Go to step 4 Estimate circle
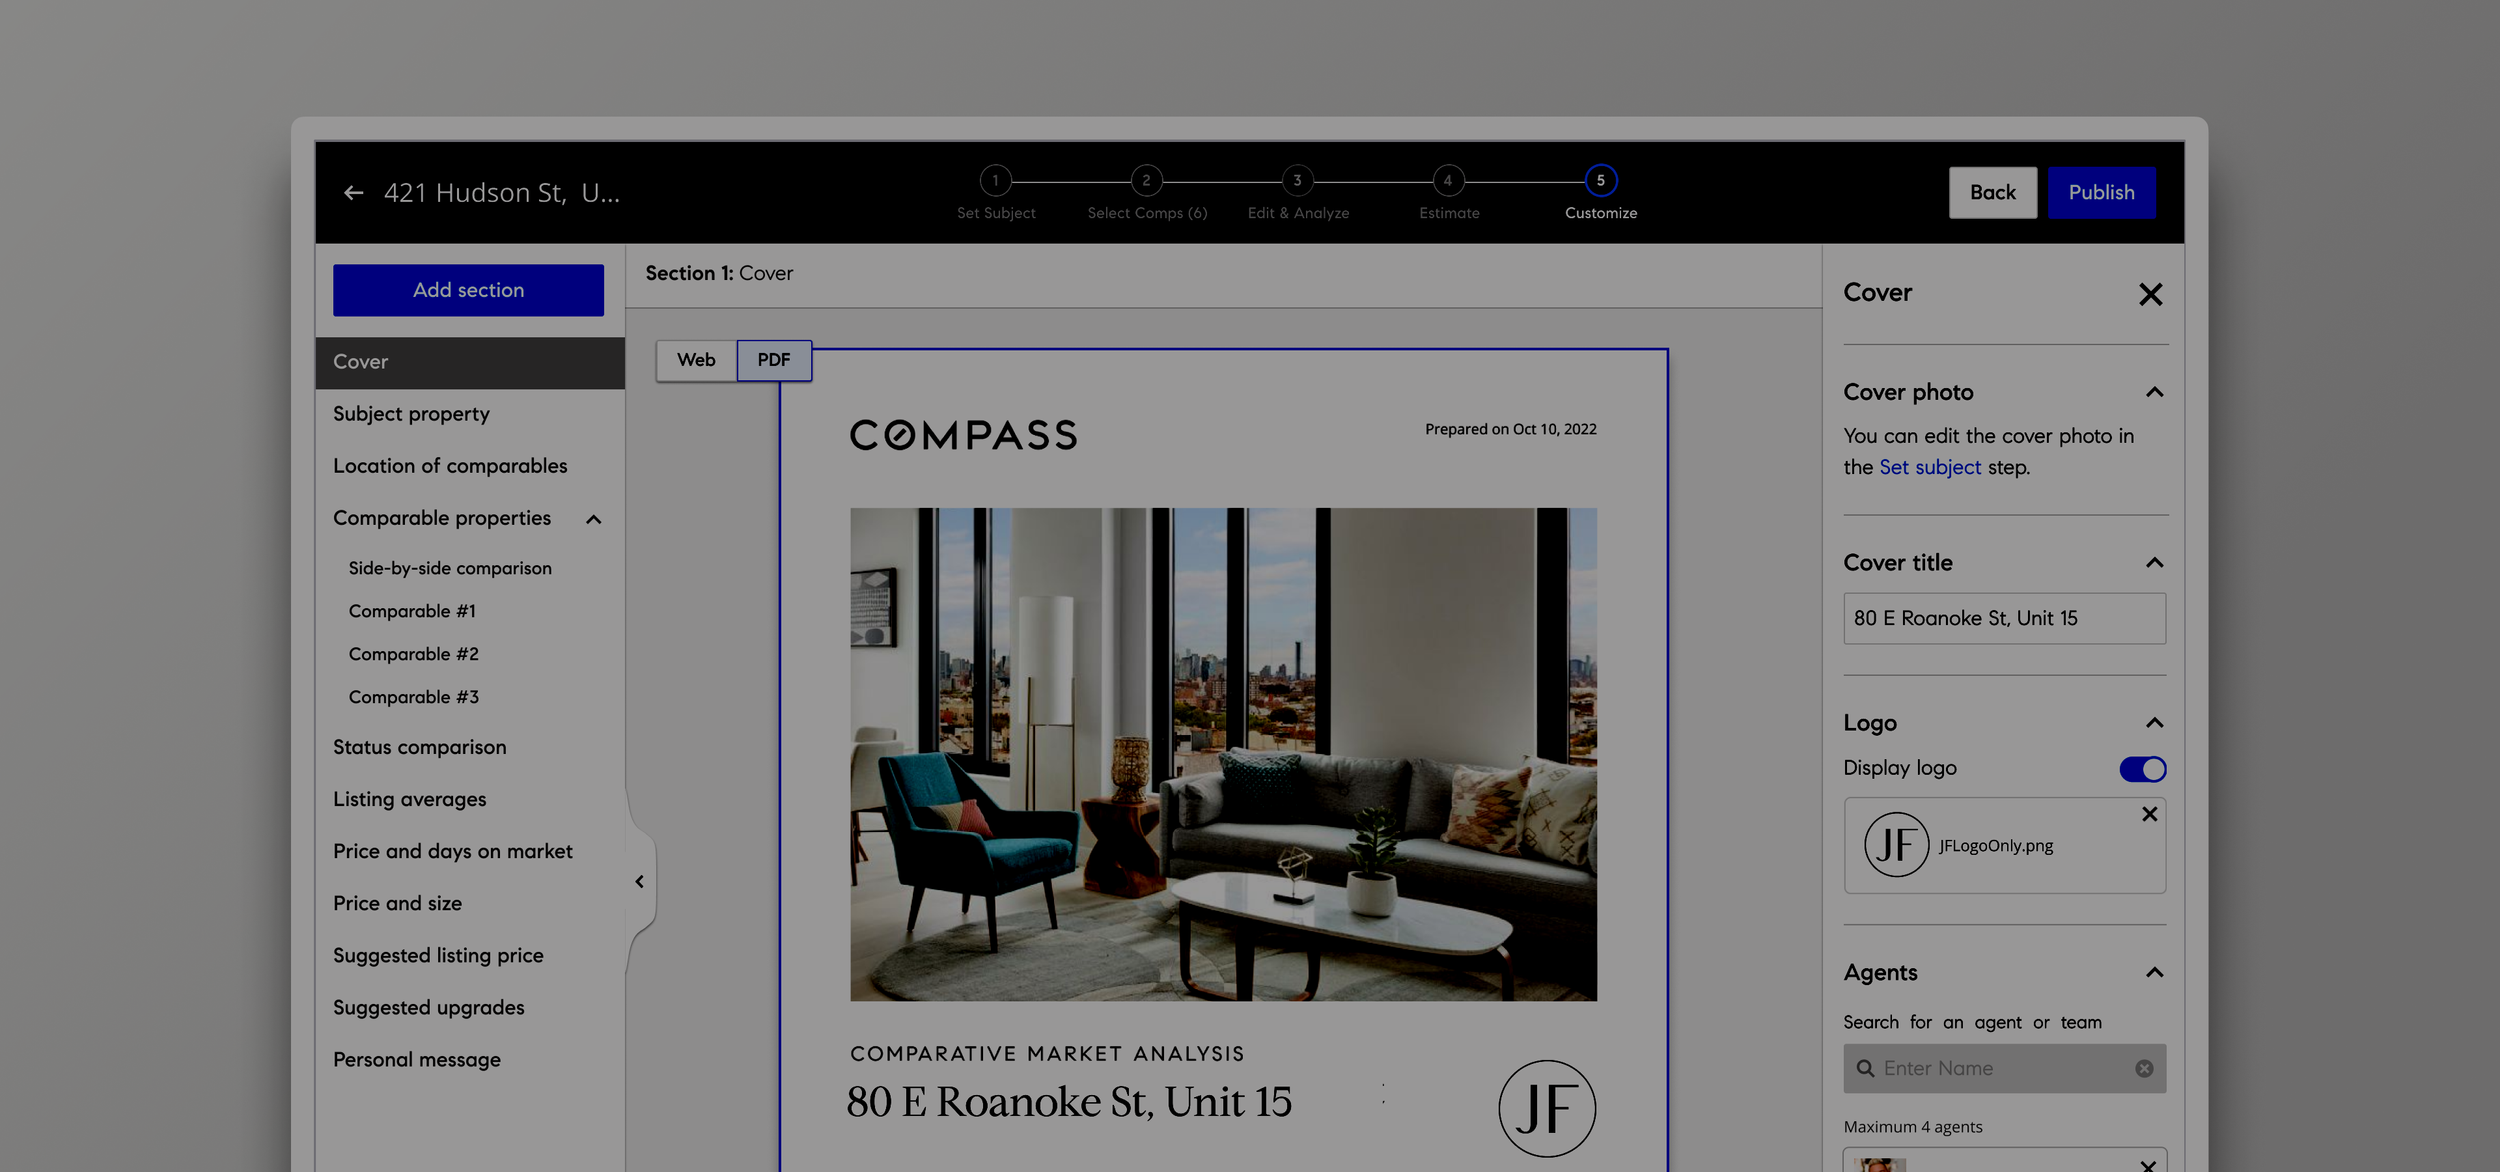The height and width of the screenshot is (1172, 2500). coord(1447,181)
